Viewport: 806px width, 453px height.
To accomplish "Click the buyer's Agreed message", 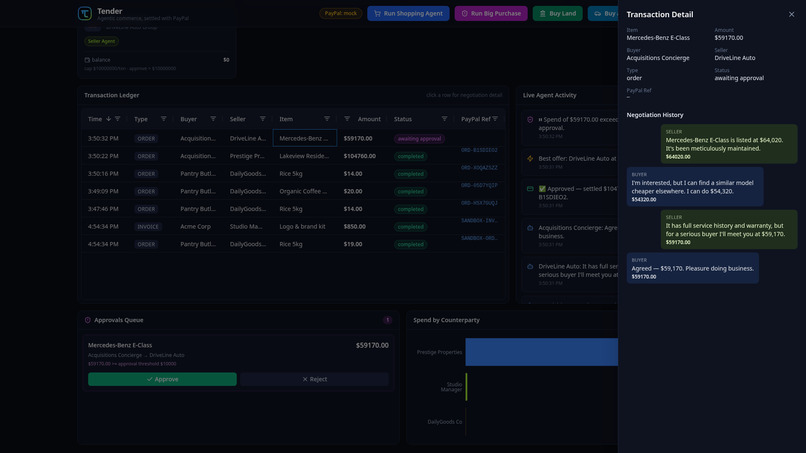I will pyautogui.click(x=692, y=268).
